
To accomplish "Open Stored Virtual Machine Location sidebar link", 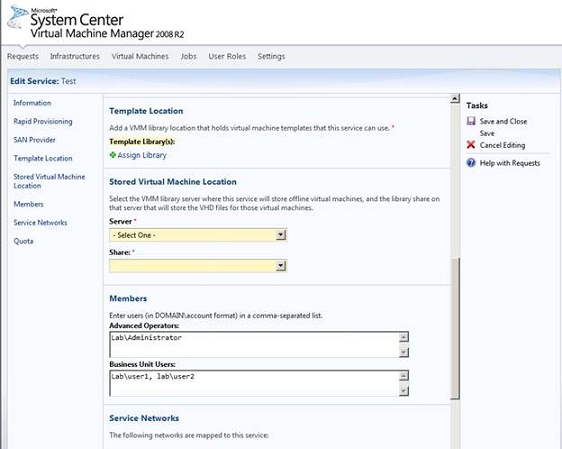I will (49, 181).
